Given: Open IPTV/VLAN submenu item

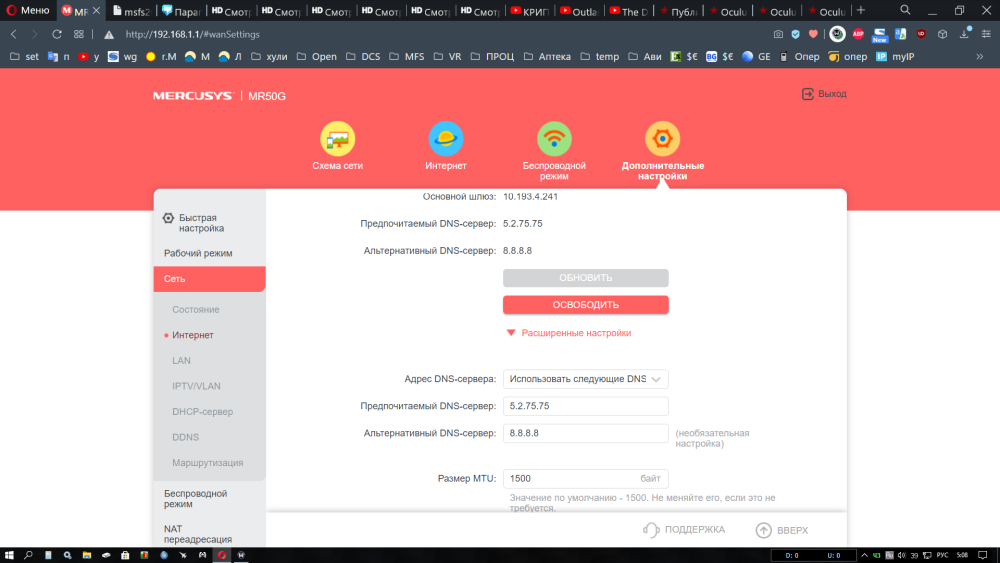Looking at the screenshot, I should (196, 386).
